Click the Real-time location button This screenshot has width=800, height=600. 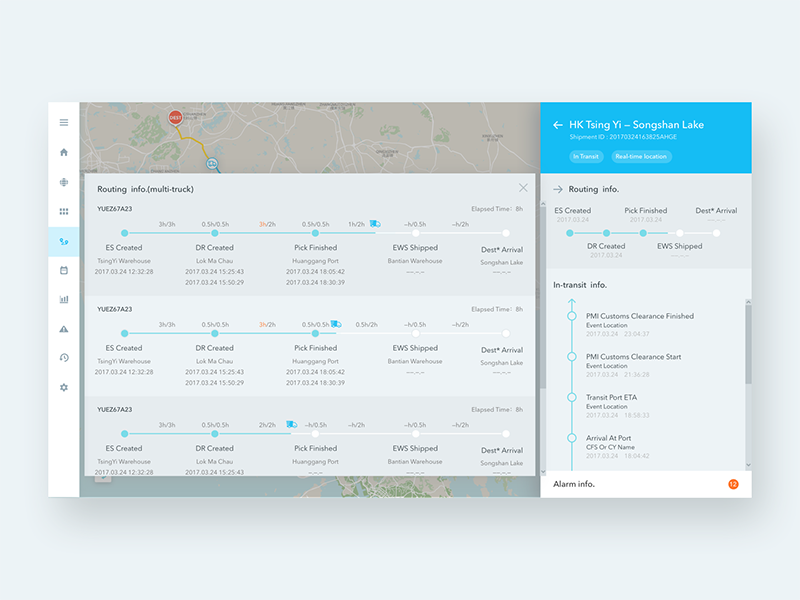641,157
